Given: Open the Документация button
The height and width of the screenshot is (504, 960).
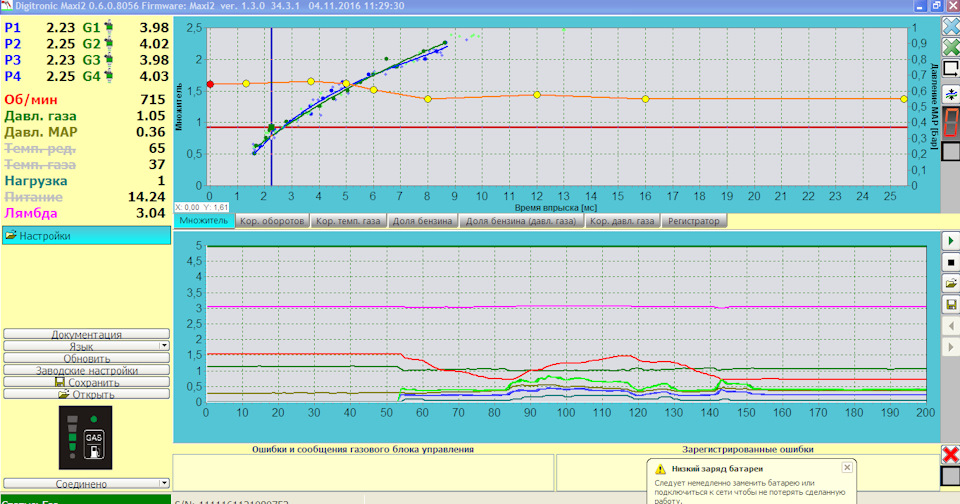Looking at the screenshot, I should 86,334.
